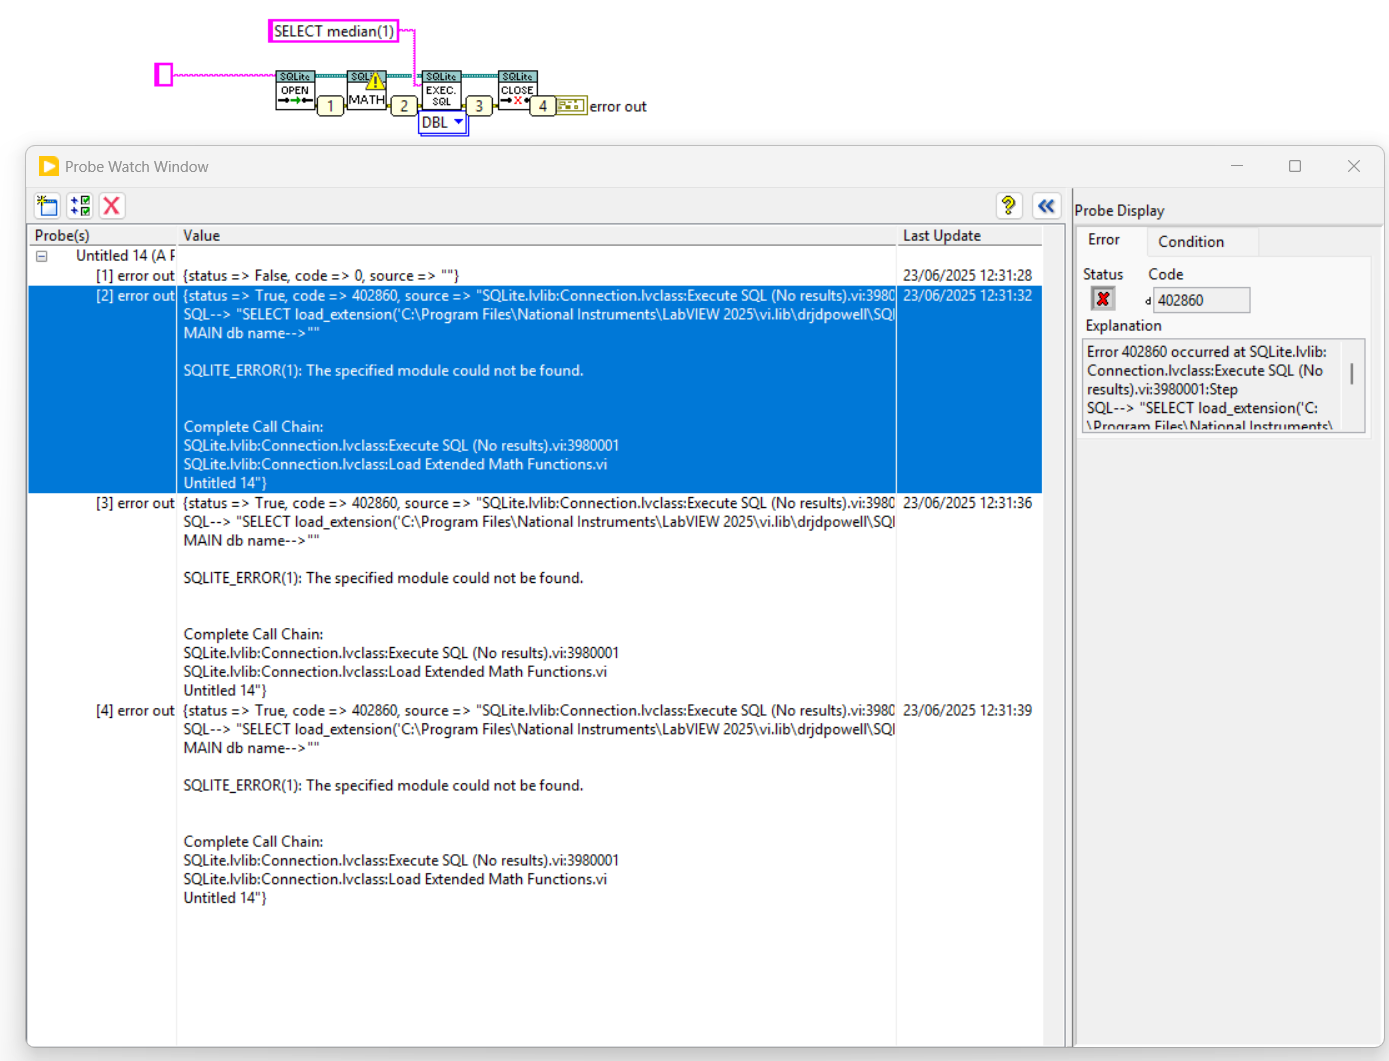Click timestamp 23/06/2025 12:31:39
This screenshot has height=1061, width=1389.
tap(967, 710)
